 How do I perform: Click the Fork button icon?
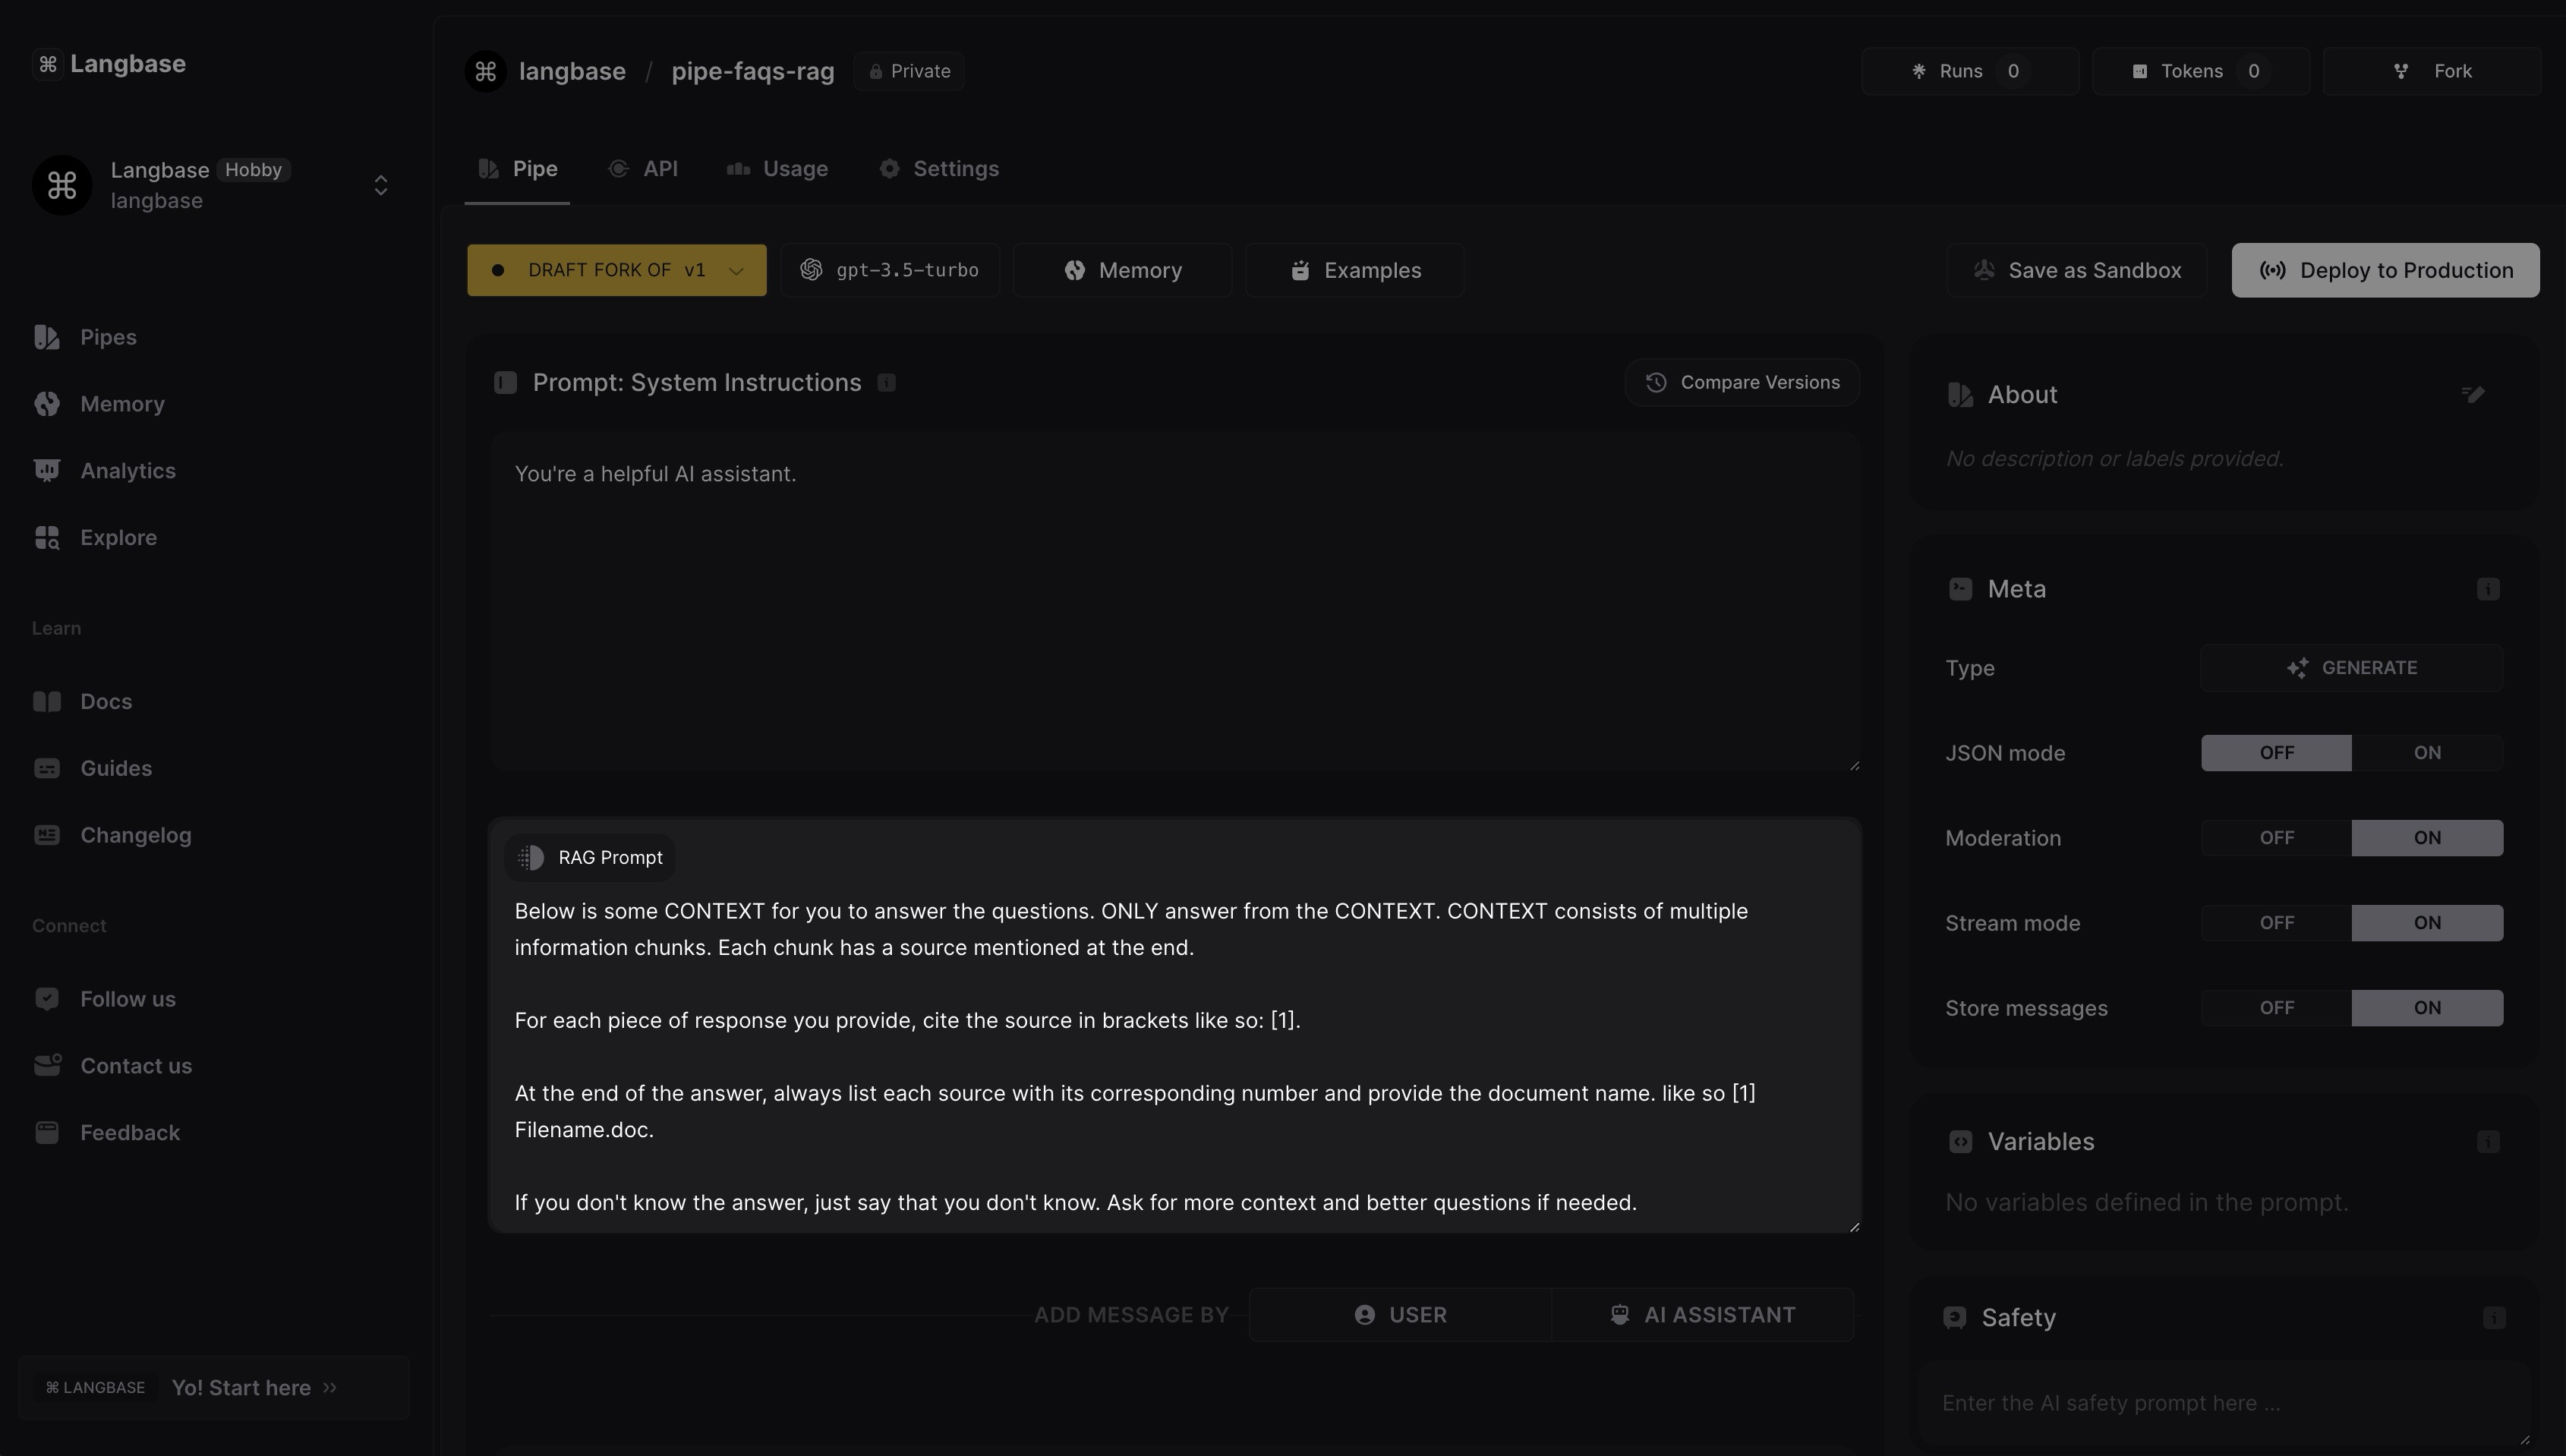[x=2401, y=71]
